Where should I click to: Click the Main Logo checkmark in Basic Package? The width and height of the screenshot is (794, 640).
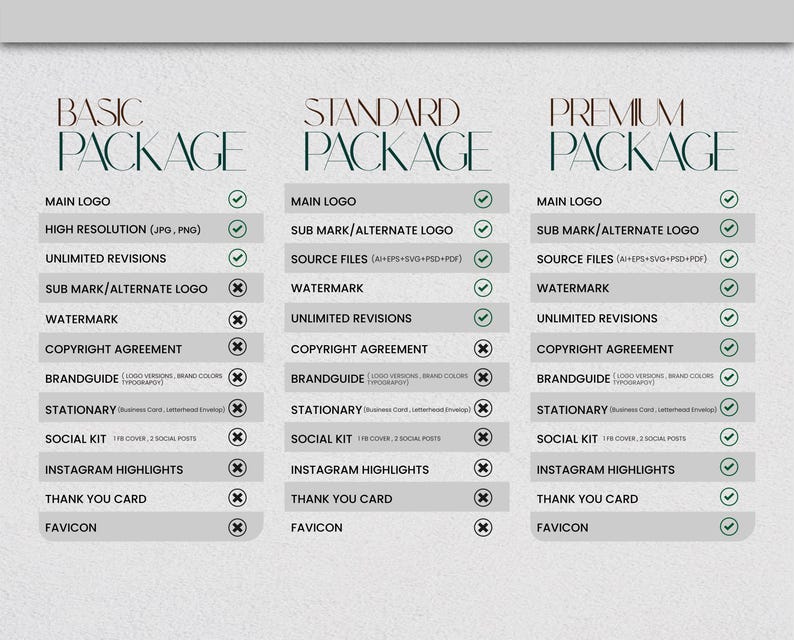click(237, 199)
